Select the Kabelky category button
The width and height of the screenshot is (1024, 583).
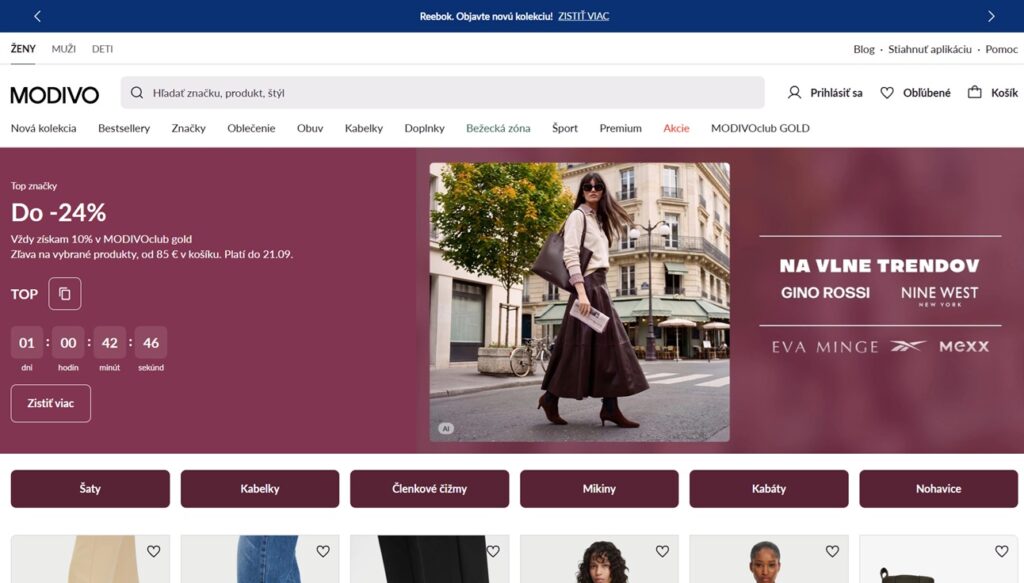[x=260, y=488]
